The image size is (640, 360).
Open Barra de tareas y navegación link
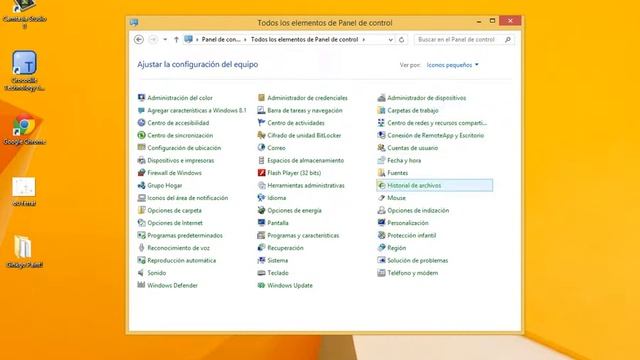(x=305, y=110)
